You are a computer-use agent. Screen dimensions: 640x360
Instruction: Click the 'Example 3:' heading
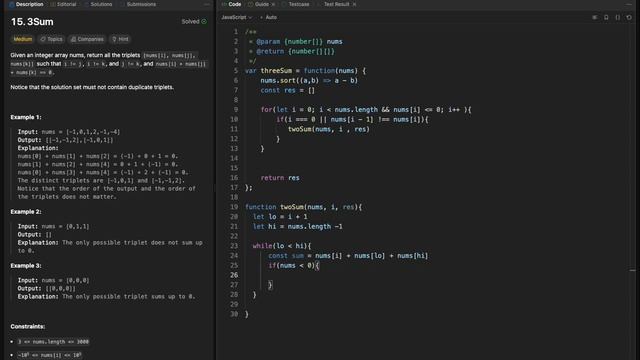coord(26,266)
